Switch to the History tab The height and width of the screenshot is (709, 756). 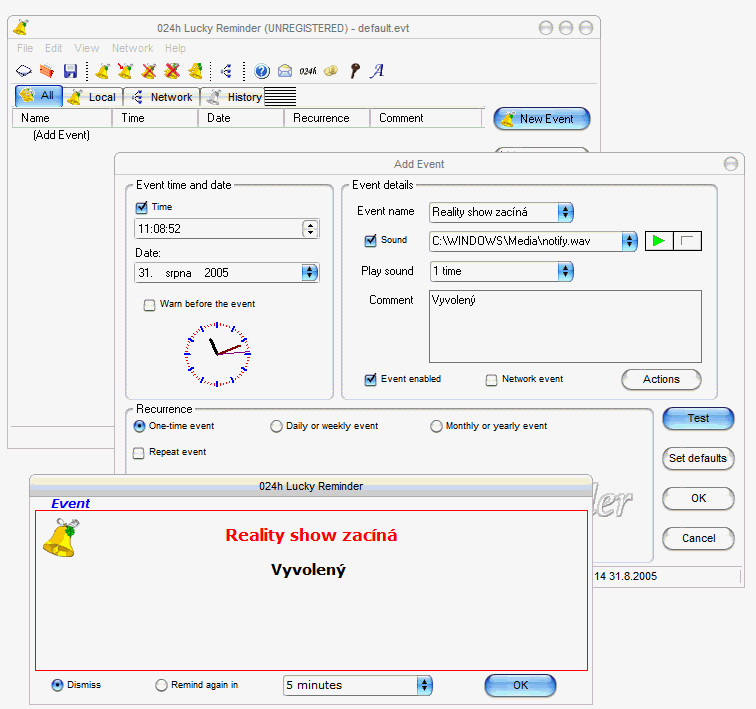tap(233, 97)
